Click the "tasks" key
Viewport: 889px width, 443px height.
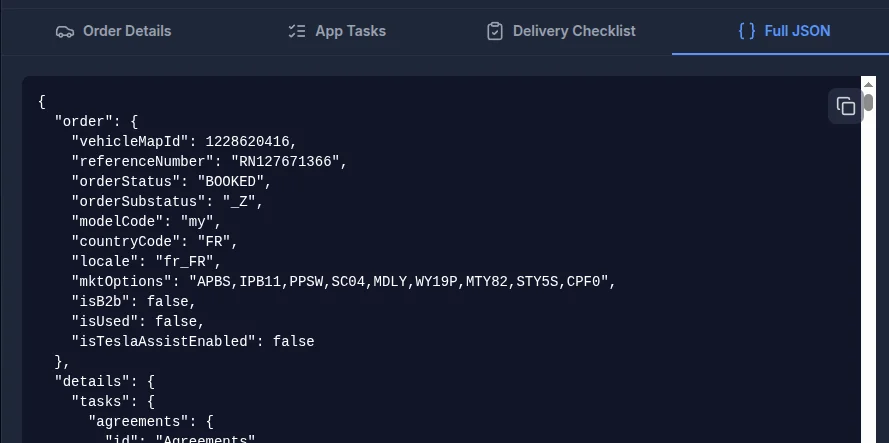(x=101, y=402)
